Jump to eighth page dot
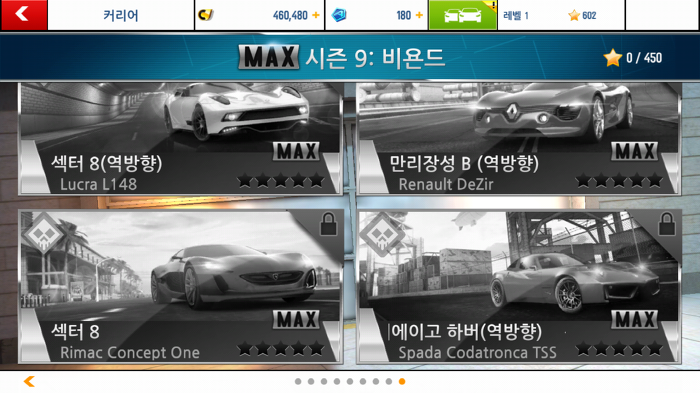The height and width of the screenshot is (393, 700). tap(389, 381)
